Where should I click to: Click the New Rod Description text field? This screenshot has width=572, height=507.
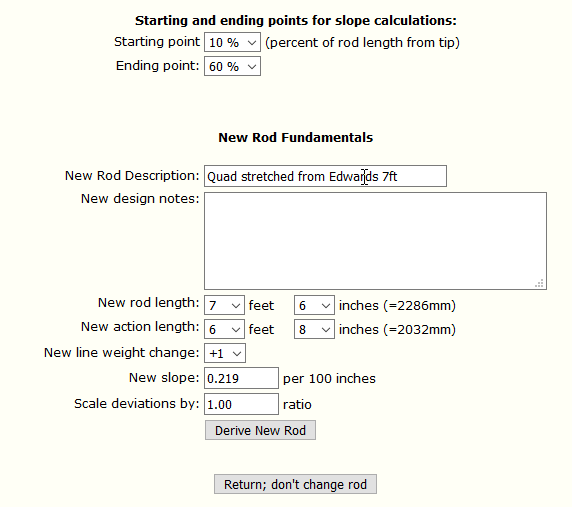tap(325, 176)
